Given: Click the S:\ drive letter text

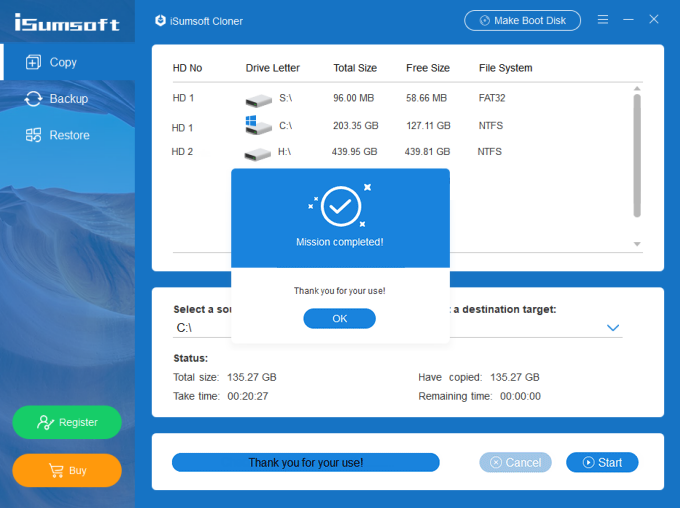Looking at the screenshot, I should [286, 98].
